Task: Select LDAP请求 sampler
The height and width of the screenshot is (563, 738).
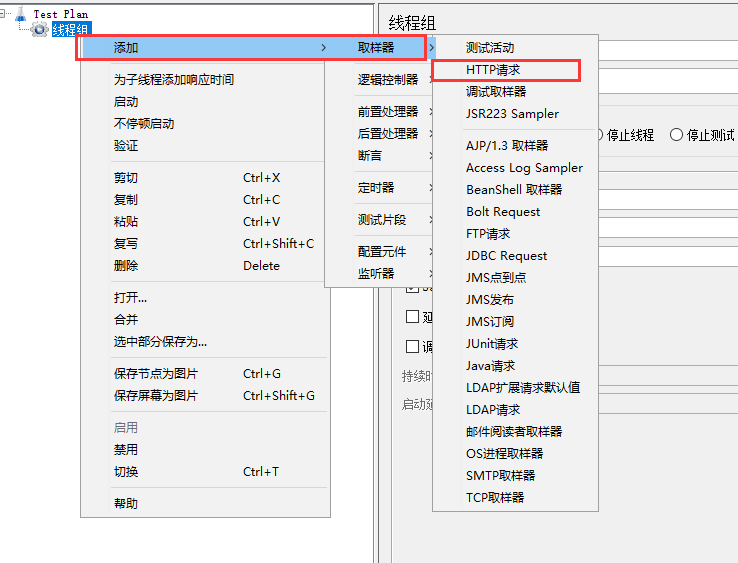Action: pos(515,410)
